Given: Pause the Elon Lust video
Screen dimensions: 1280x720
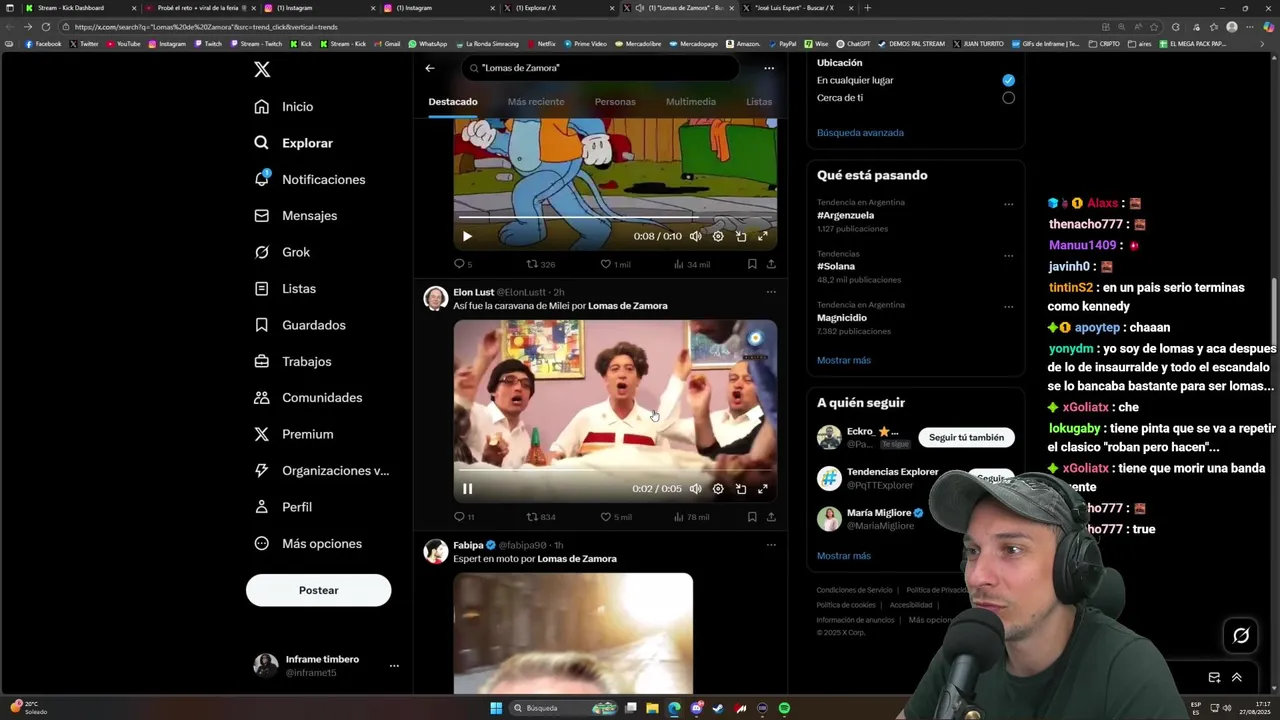Looking at the screenshot, I should (467, 489).
